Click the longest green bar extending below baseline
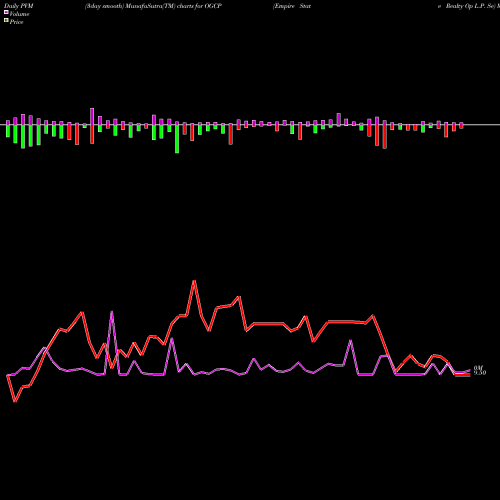Screen dimensions: 500x500 (177, 139)
